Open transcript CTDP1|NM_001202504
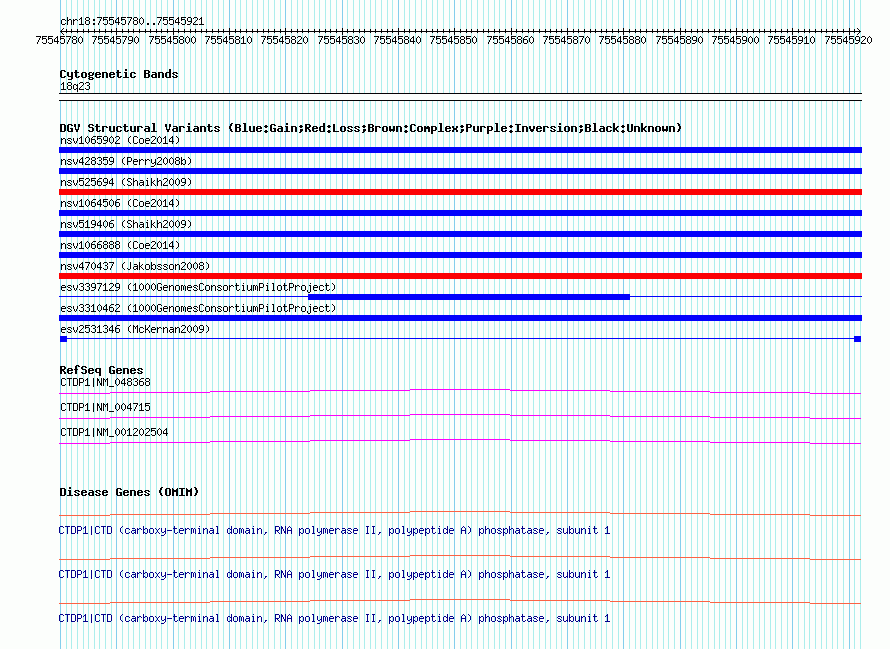This screenshot has height=649, width=890. coord(114,433)
